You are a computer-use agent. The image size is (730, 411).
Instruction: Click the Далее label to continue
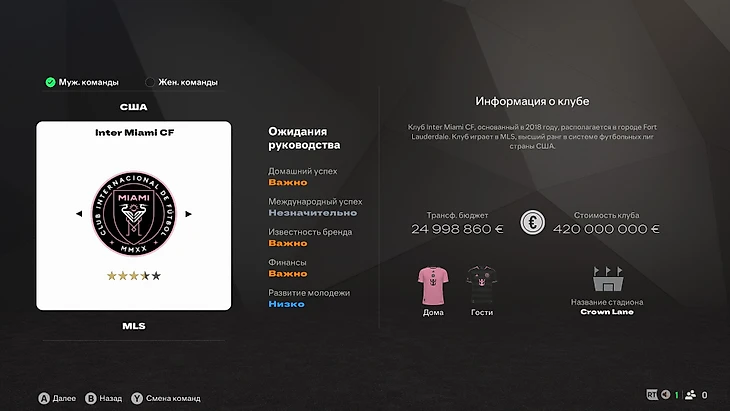[64, 398]
